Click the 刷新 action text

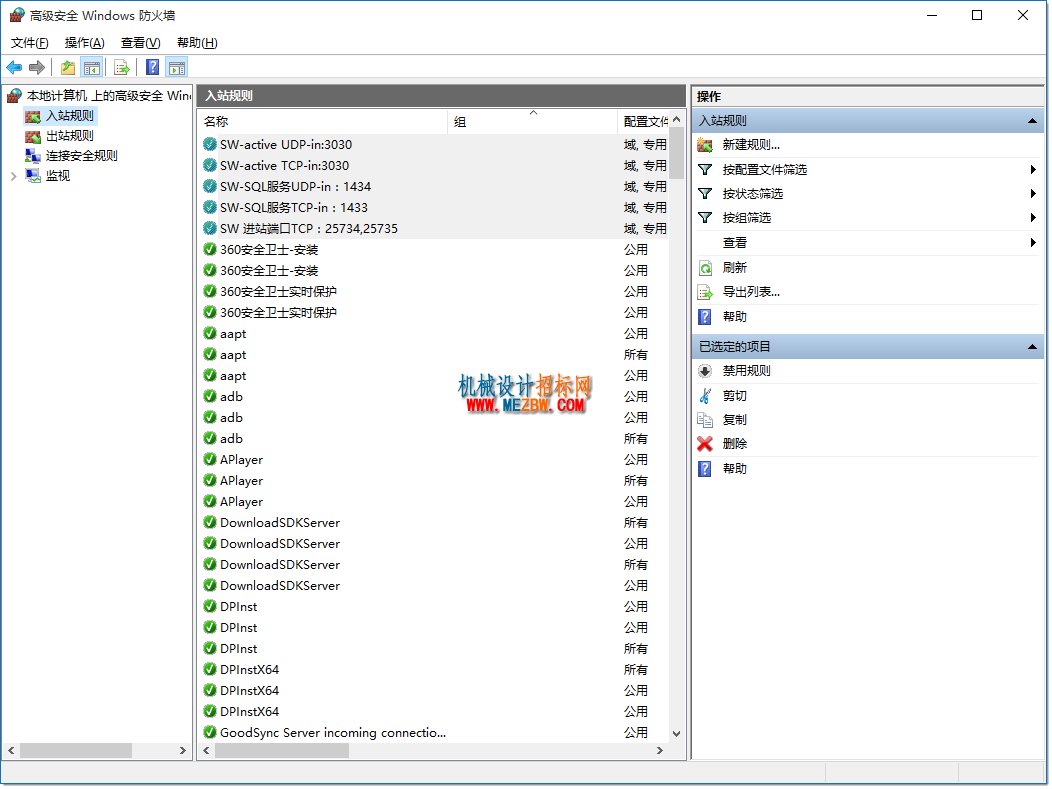735,268
